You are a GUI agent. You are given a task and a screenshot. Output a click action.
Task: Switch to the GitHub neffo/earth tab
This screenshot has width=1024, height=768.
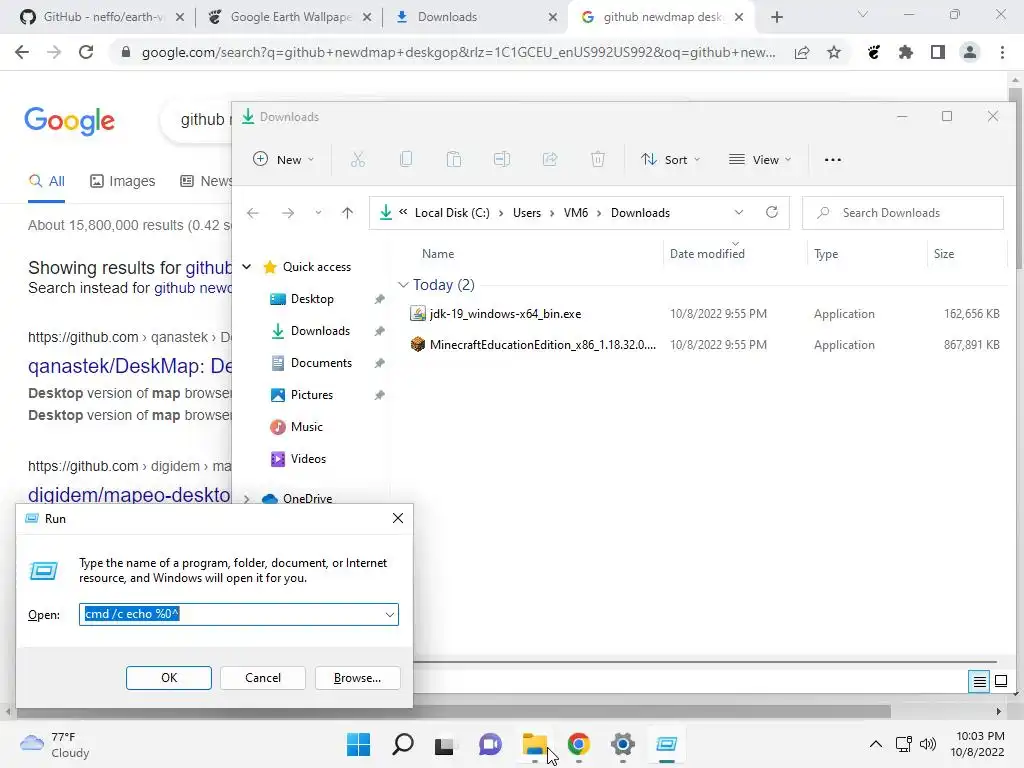tap(102, 17)
